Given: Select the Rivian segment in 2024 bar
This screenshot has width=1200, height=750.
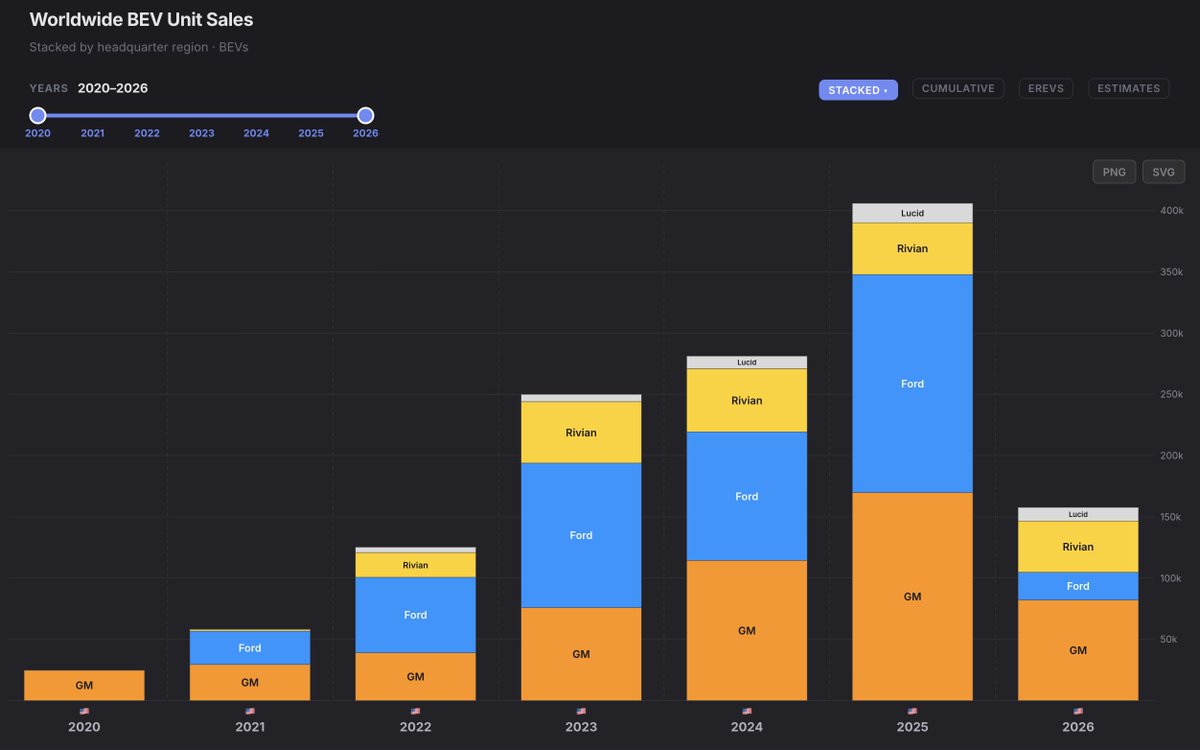Looking at the screenshot, I should 747,400.
